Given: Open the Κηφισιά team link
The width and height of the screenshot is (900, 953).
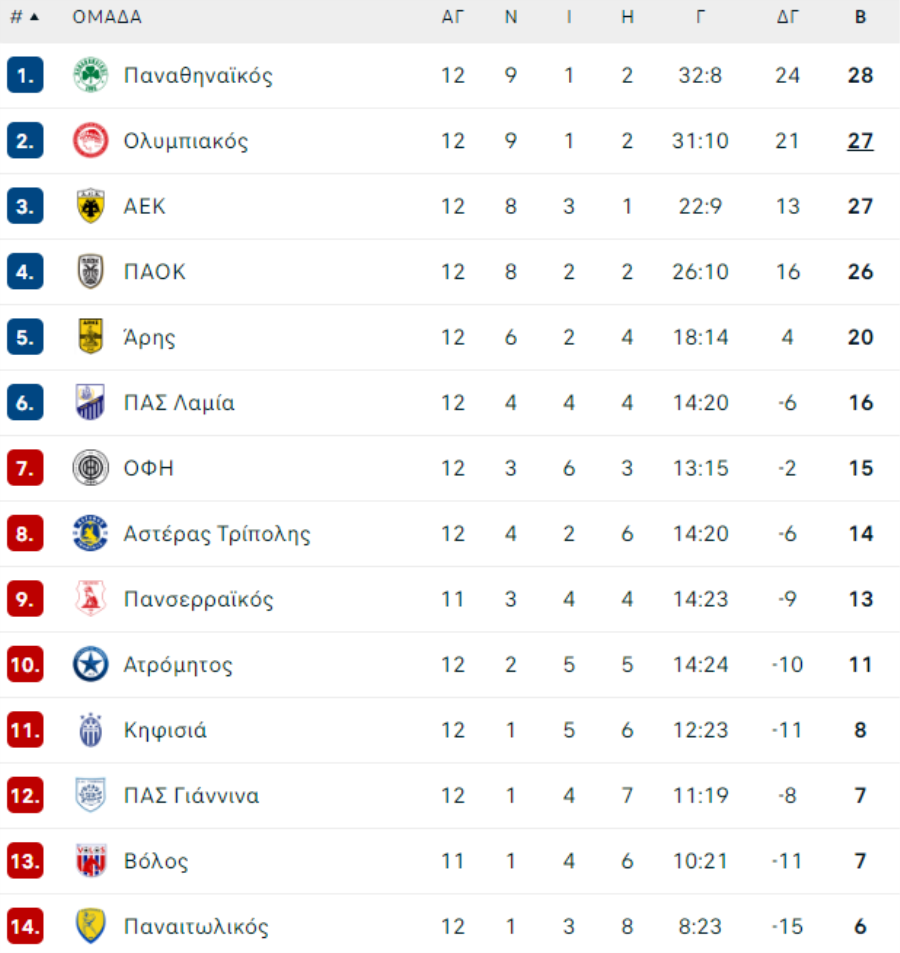Looking at the screenshot, I should point(165,730).
